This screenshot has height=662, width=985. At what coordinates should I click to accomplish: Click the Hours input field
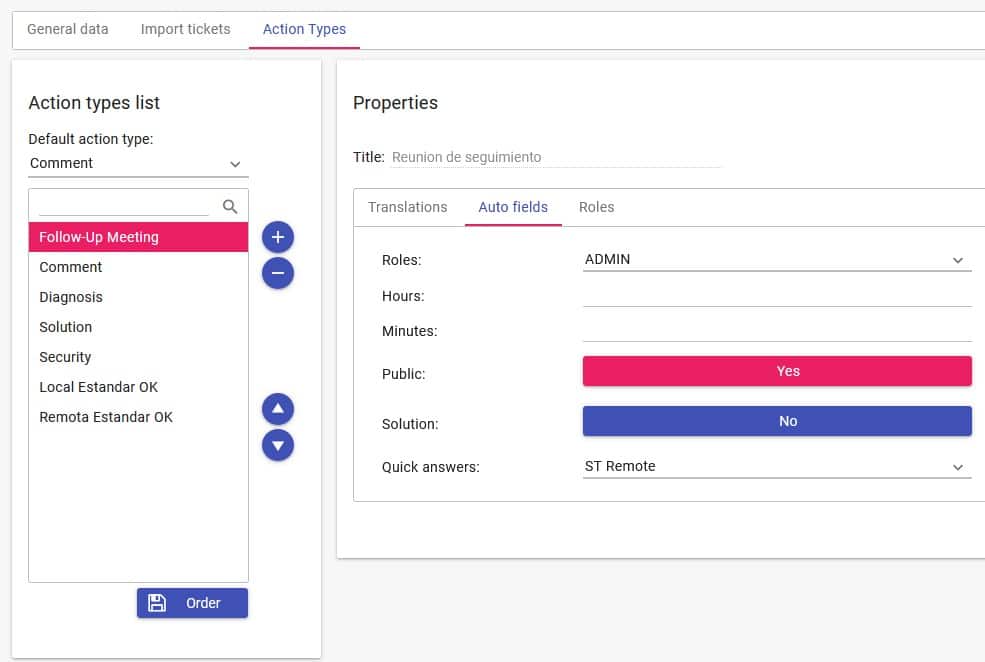pos(777,295)
